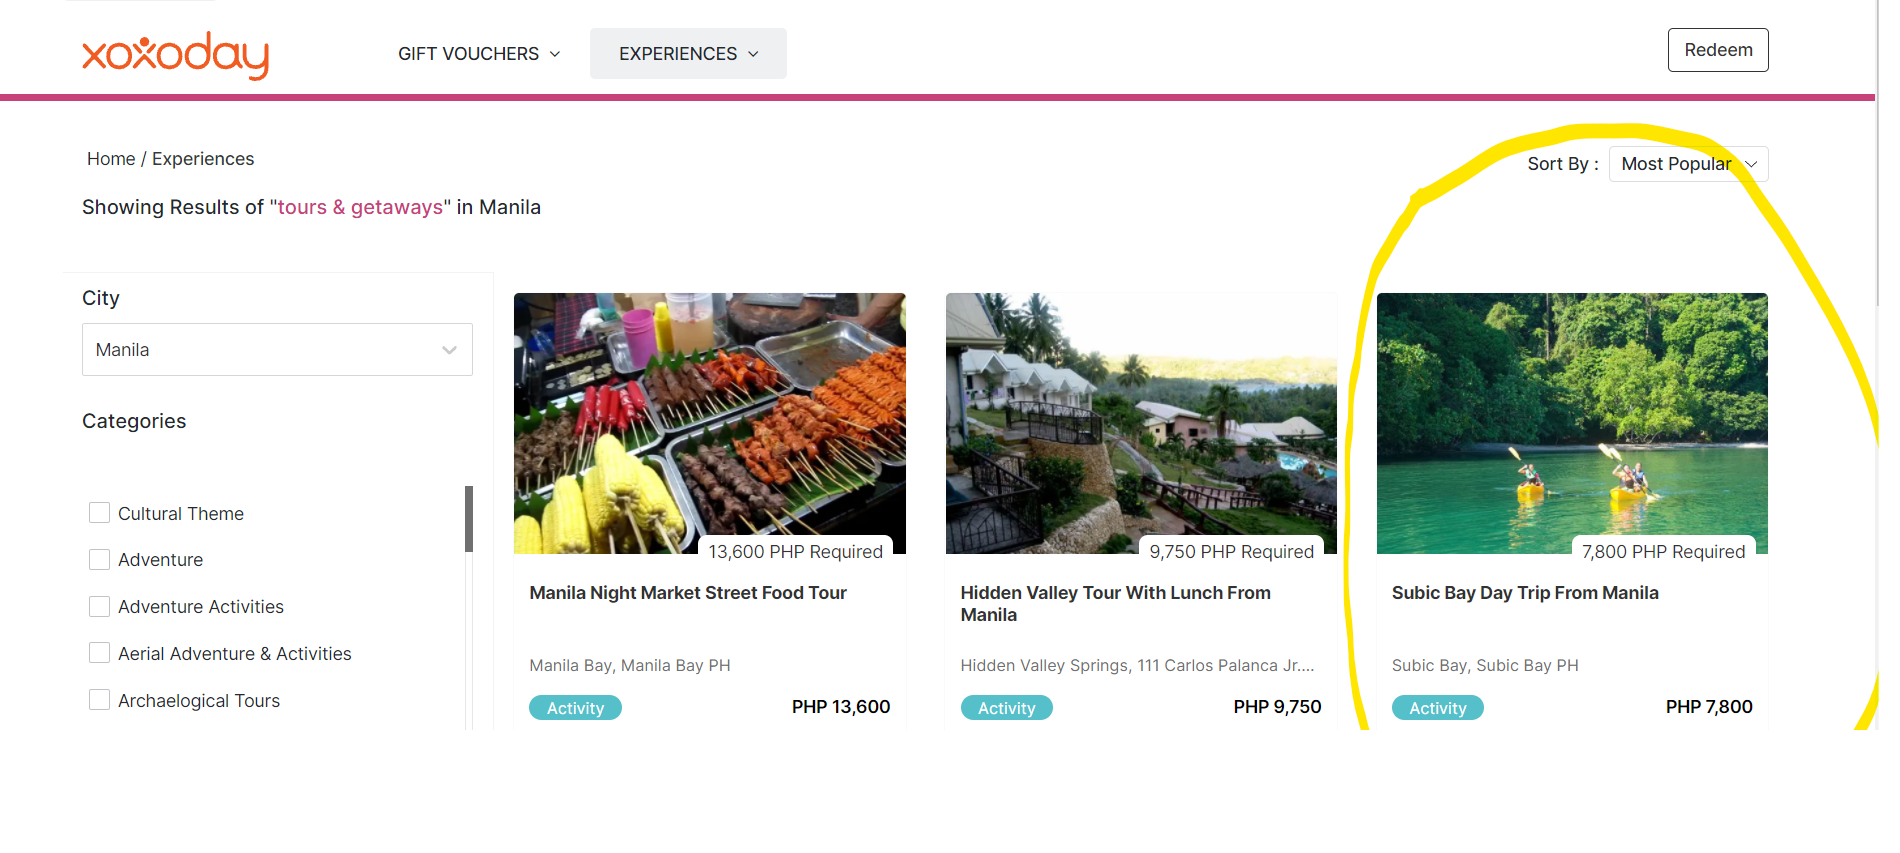Open the Experiences menu
1900x853 pixels.
pos(688,54)
